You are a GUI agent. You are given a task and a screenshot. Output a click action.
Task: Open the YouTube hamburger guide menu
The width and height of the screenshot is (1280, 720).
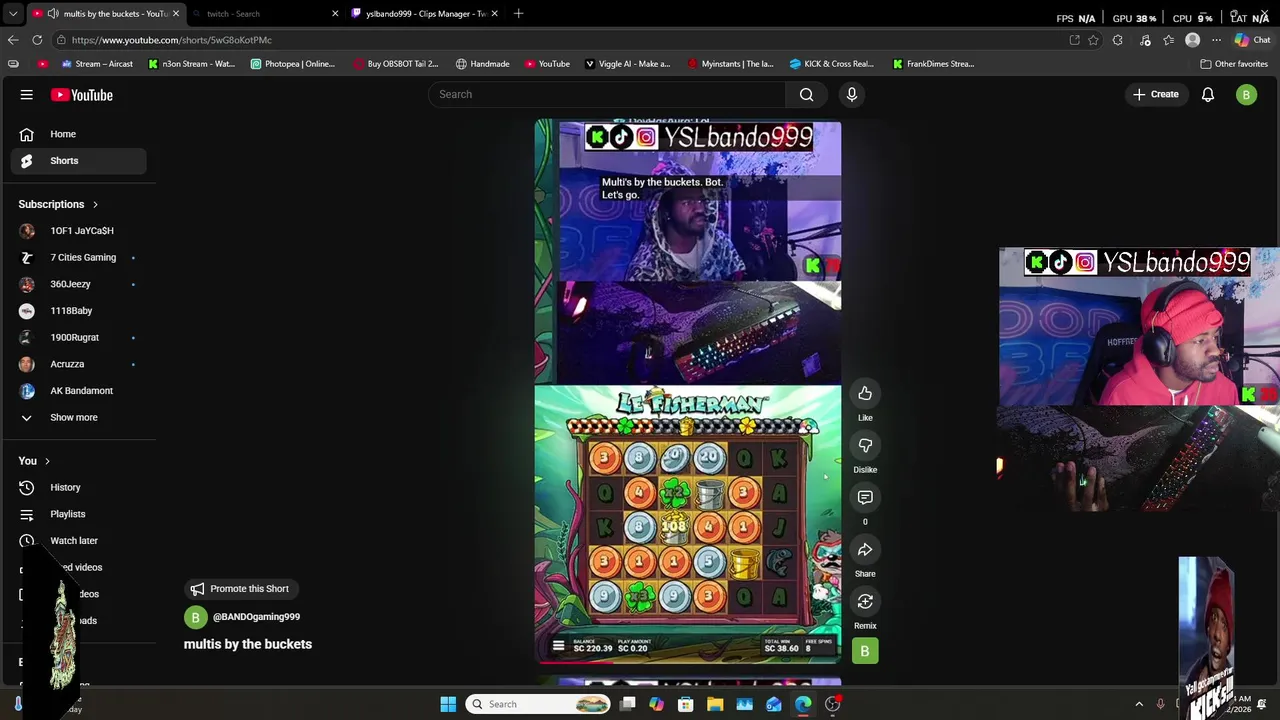pos(27,95)
